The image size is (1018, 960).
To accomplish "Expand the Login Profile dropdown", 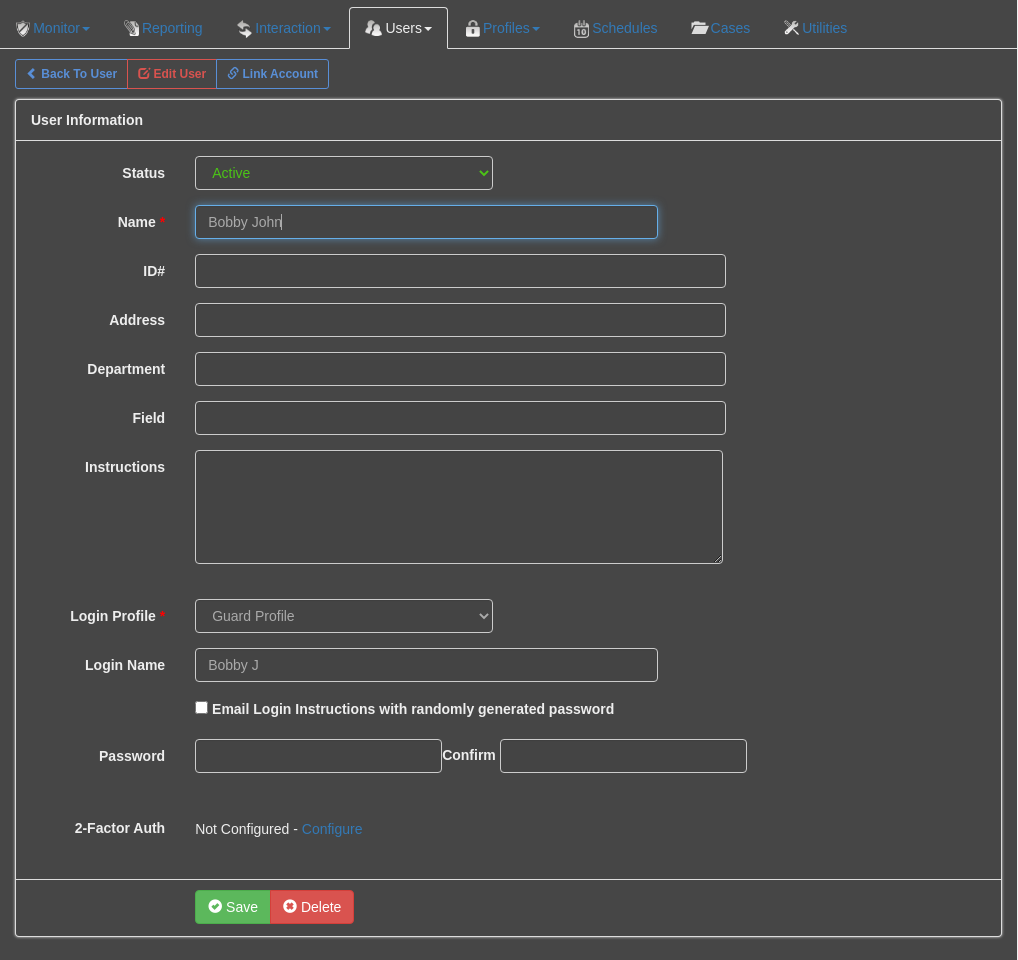I will click(343, 616).
